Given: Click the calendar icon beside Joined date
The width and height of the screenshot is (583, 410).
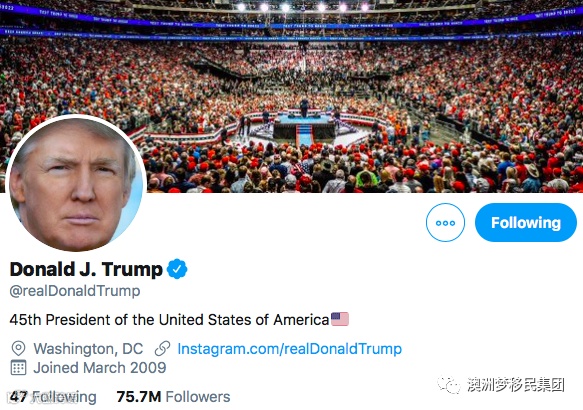Looking at the screenshot, I should coord(18,368).
